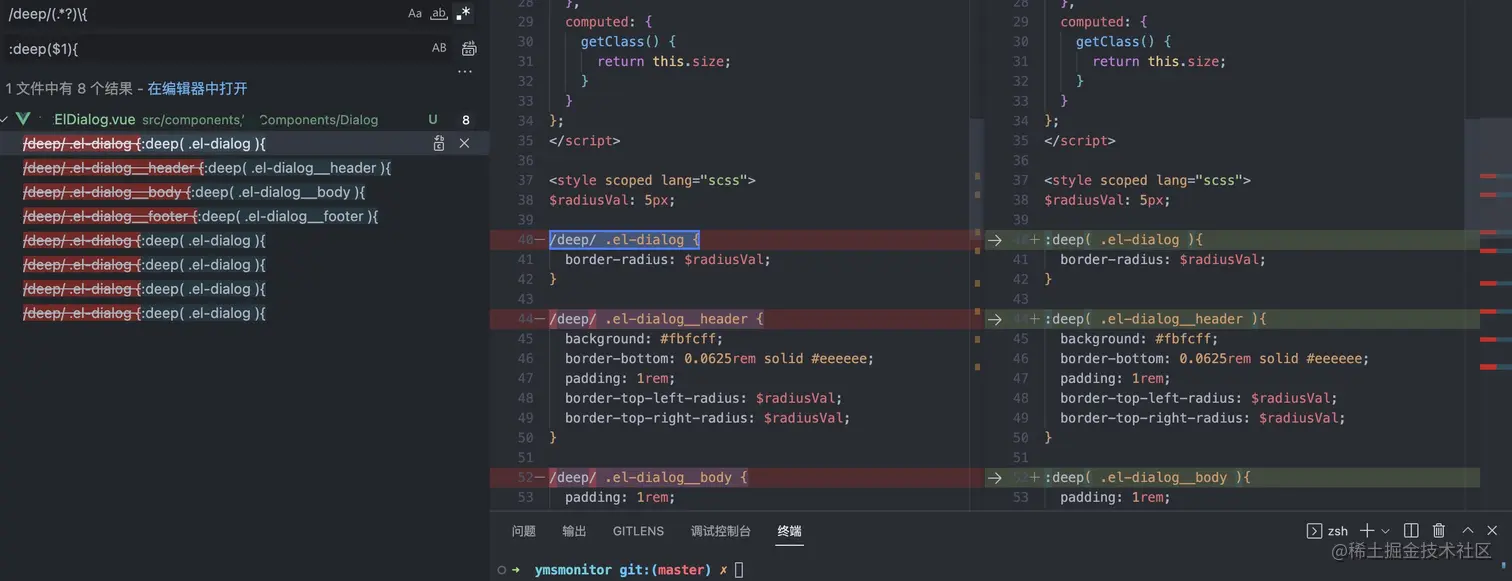Split the terminal with the split icon
Viewport: 1512px width, 581px height.
coord(1411,530)
